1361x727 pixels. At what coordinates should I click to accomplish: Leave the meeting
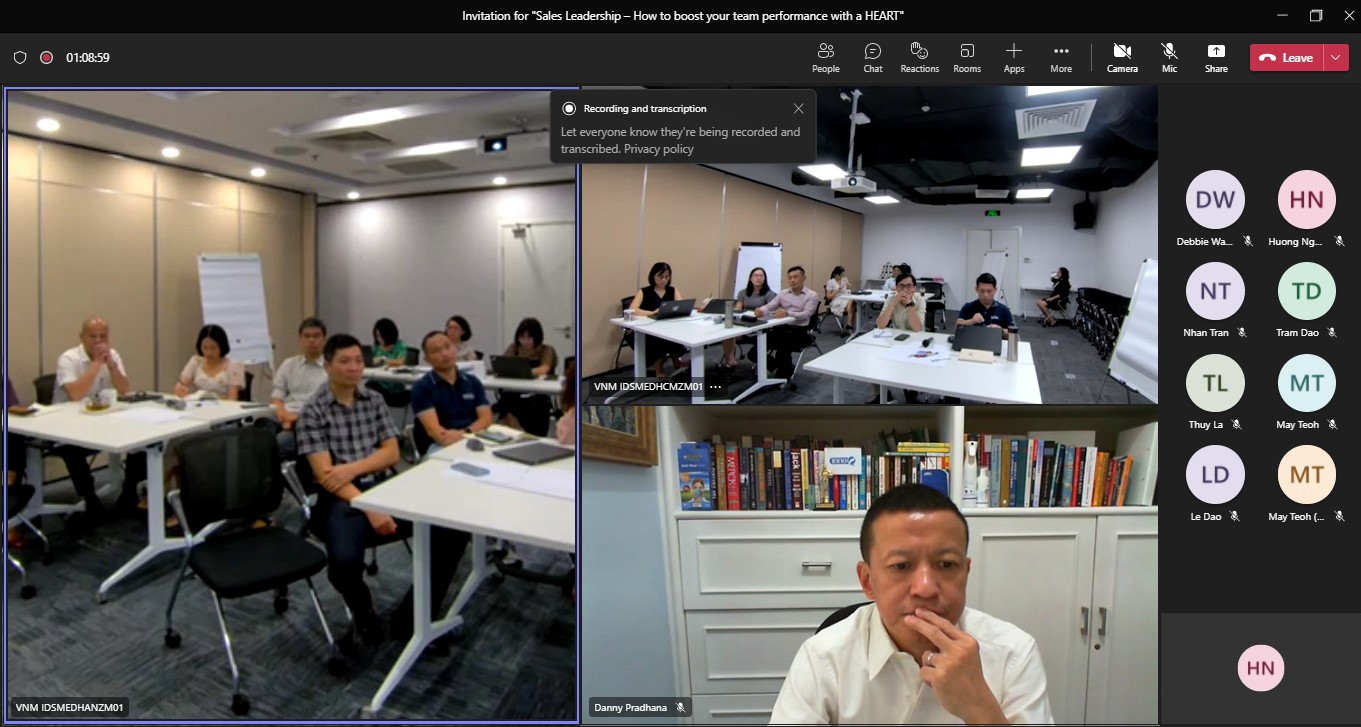pyautogui.click(x=1286, y=58)
